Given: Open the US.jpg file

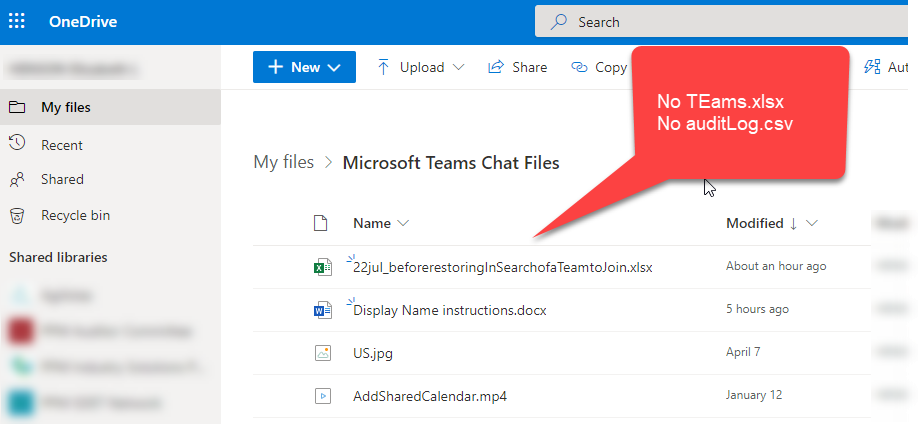Looking at the screenshot, I should point(373,354).
